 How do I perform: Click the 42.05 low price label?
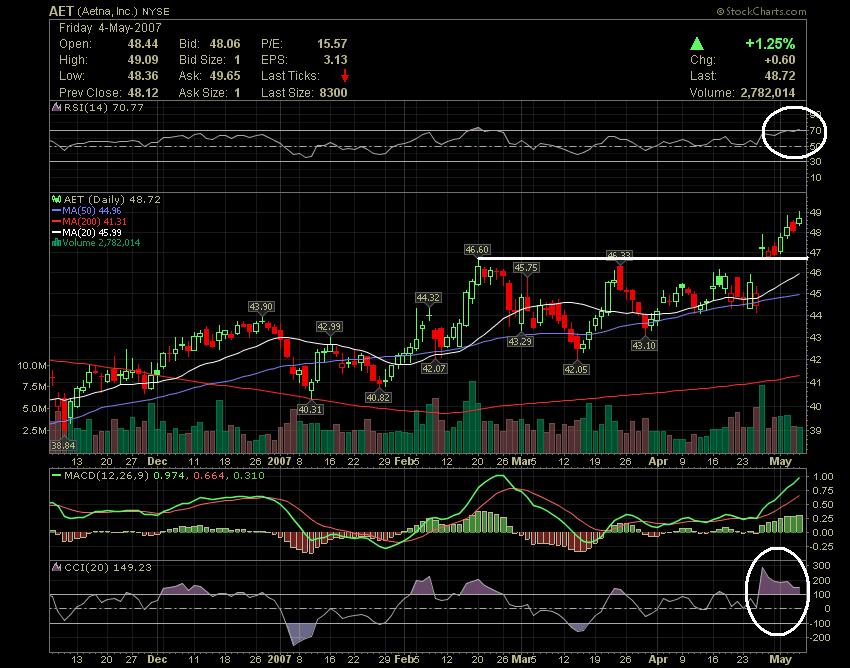(576, 369)
